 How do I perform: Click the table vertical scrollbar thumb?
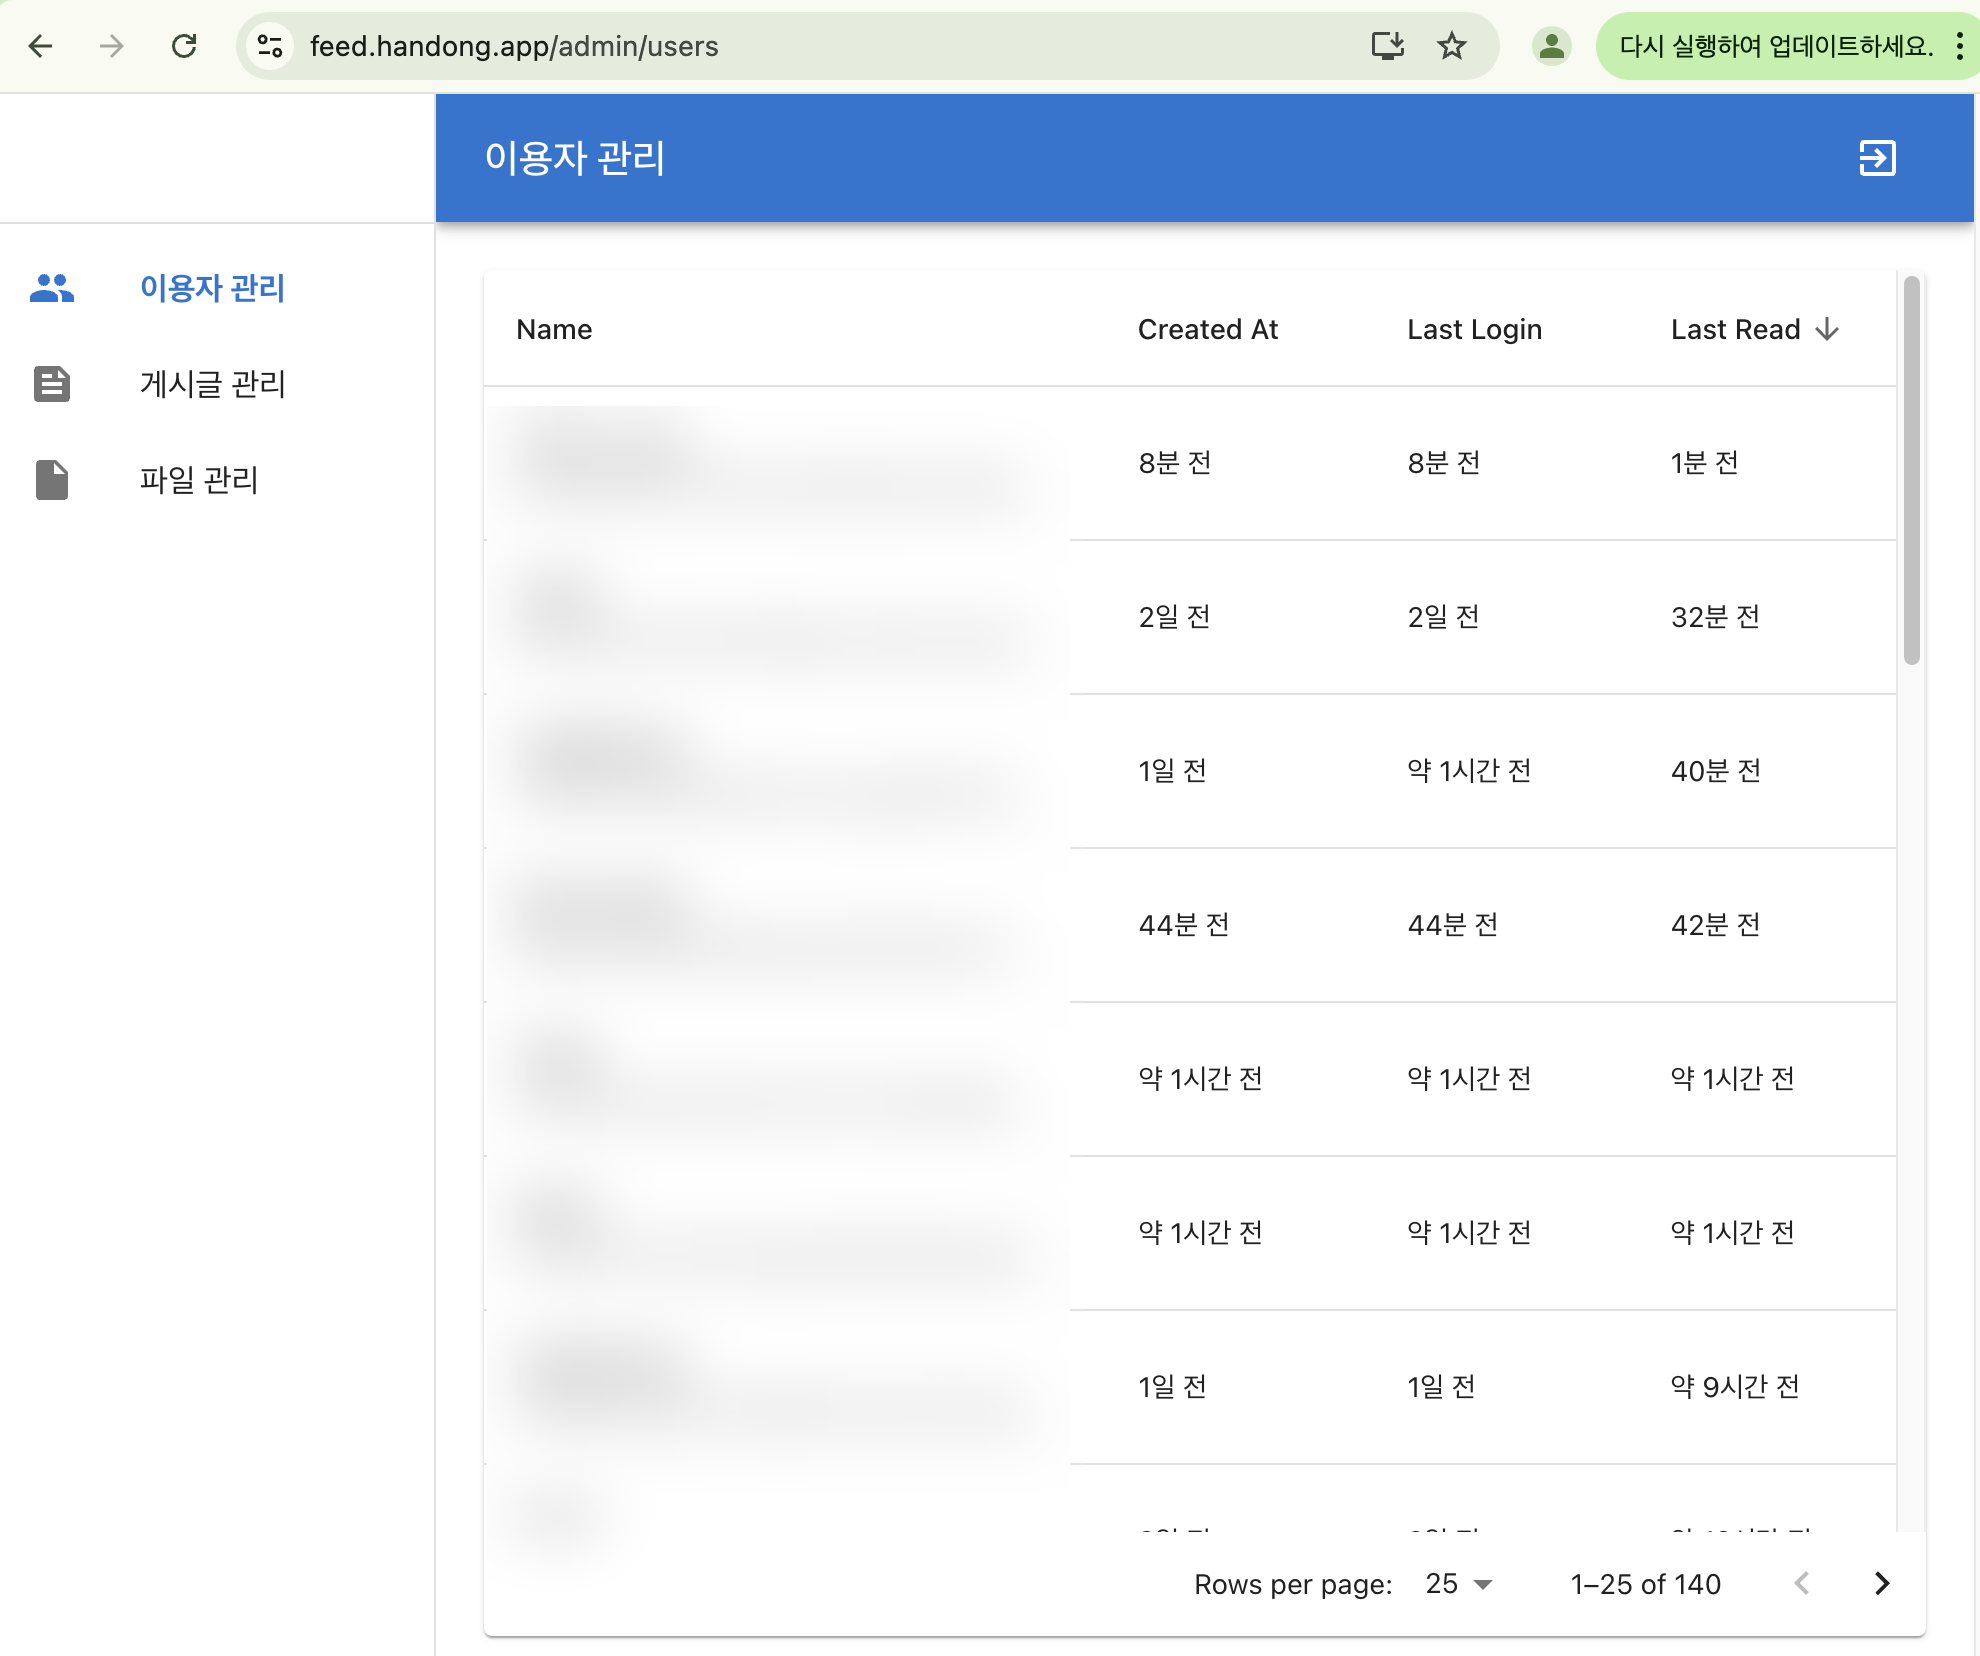pyautogui.click(x=1911, y=470)
